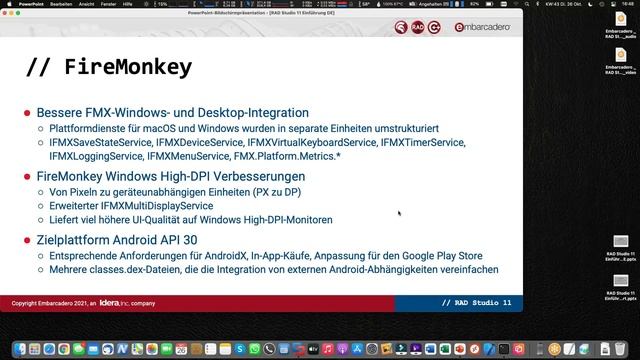The image size is (640, 360).
Task: Open the RAD Studio 11 Einführ...rt.pptx desktop file
Action: [x=621, y=287]
